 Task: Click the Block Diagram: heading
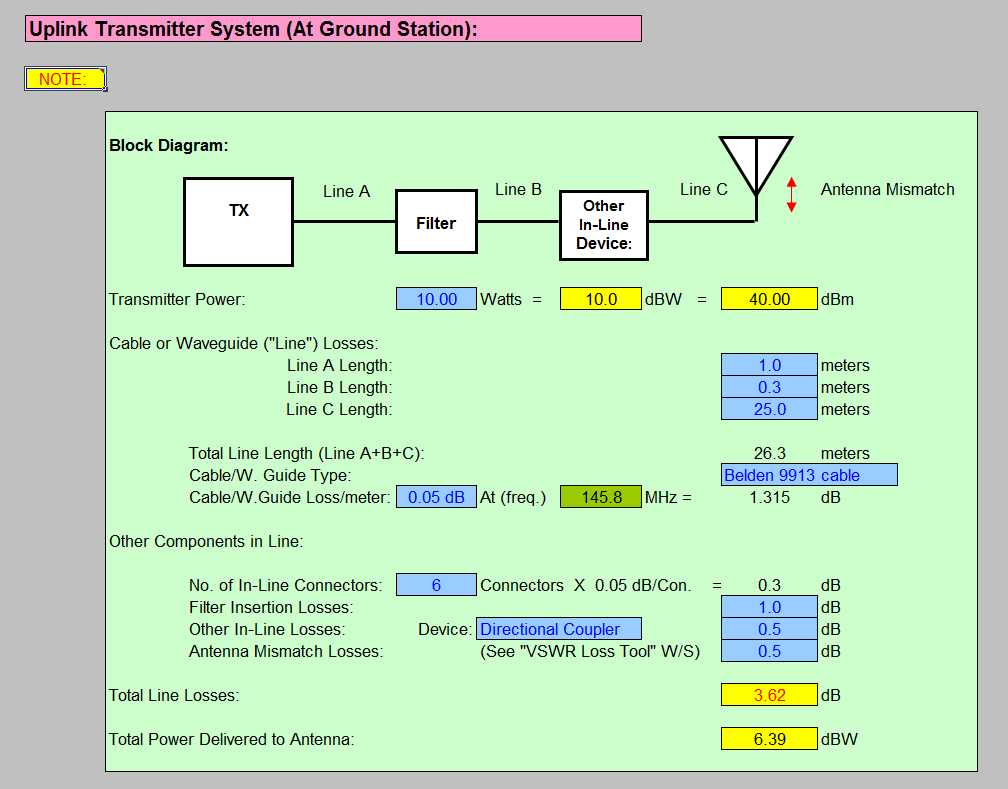click(x=168, y=145)
